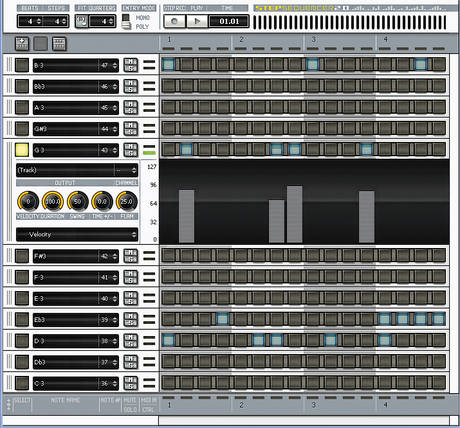Screen dimensions: 460x428
Task: Click the Duration knob showing 100.0
Action: [x=53, y=201]
